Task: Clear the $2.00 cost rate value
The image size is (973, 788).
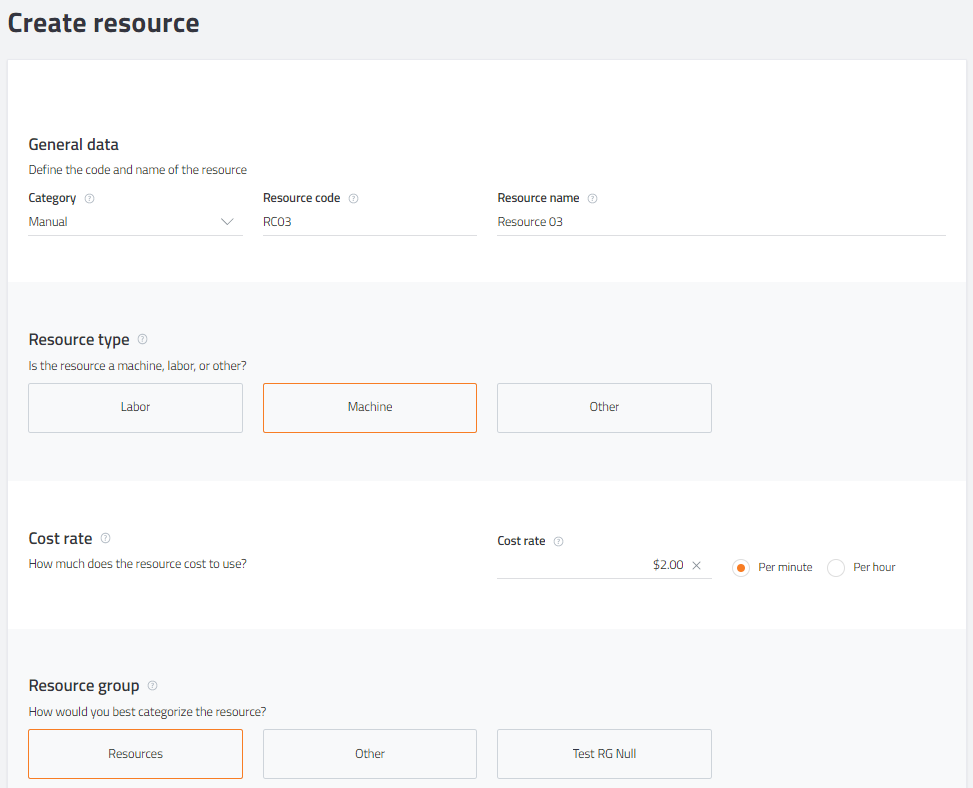Action: (x=697, y=565)
